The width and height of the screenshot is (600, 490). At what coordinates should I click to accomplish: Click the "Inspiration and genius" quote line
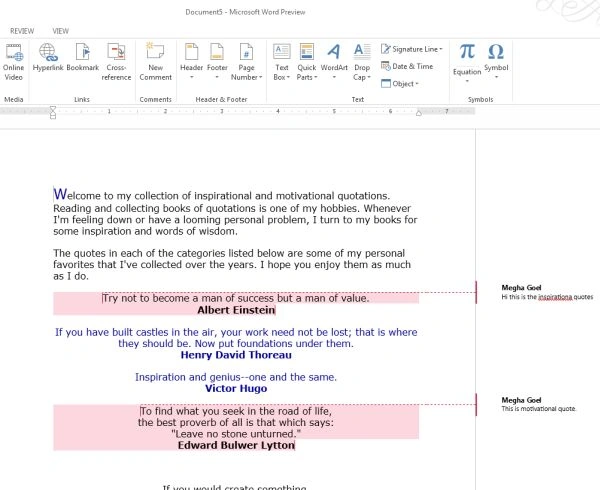click(236, 378)
